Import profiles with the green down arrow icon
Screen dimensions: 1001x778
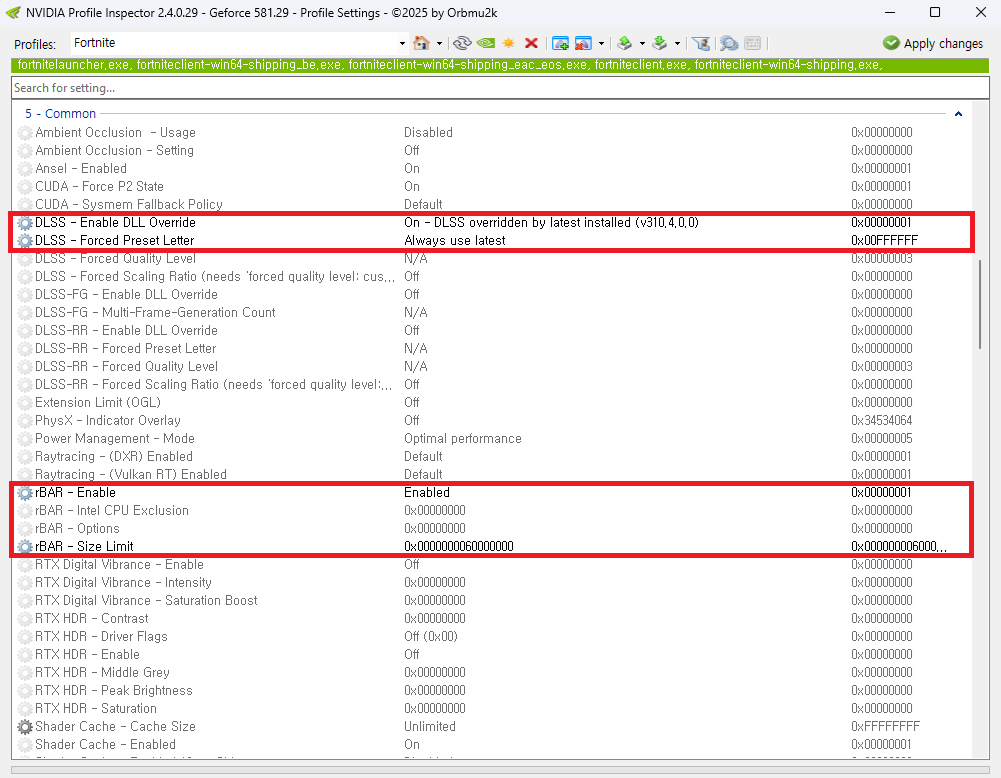pyautogui.click(x=660, y=43)
